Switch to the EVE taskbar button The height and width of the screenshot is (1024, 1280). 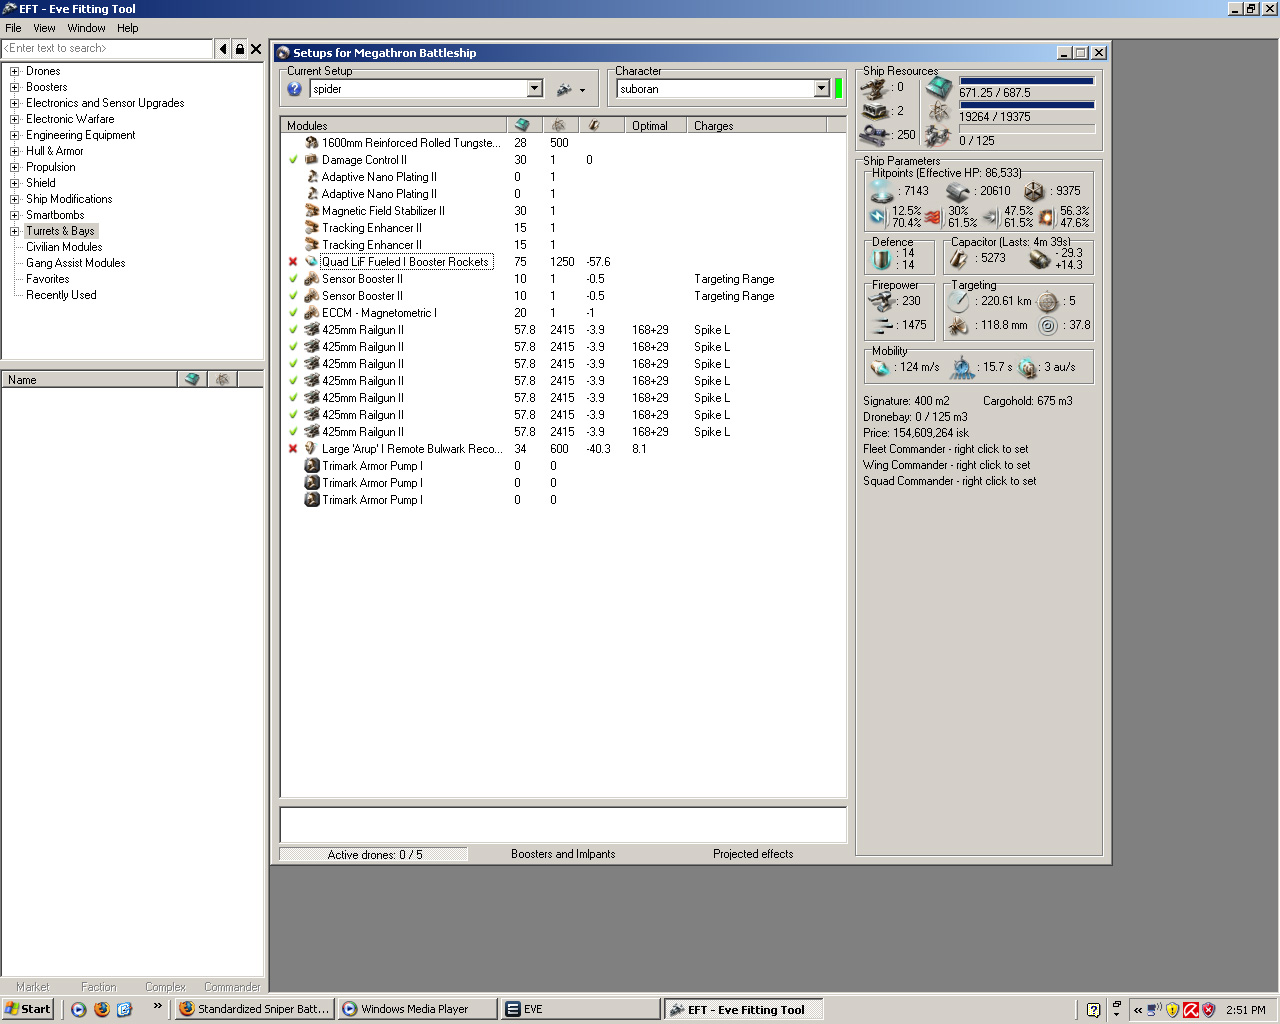[580, 1009]
